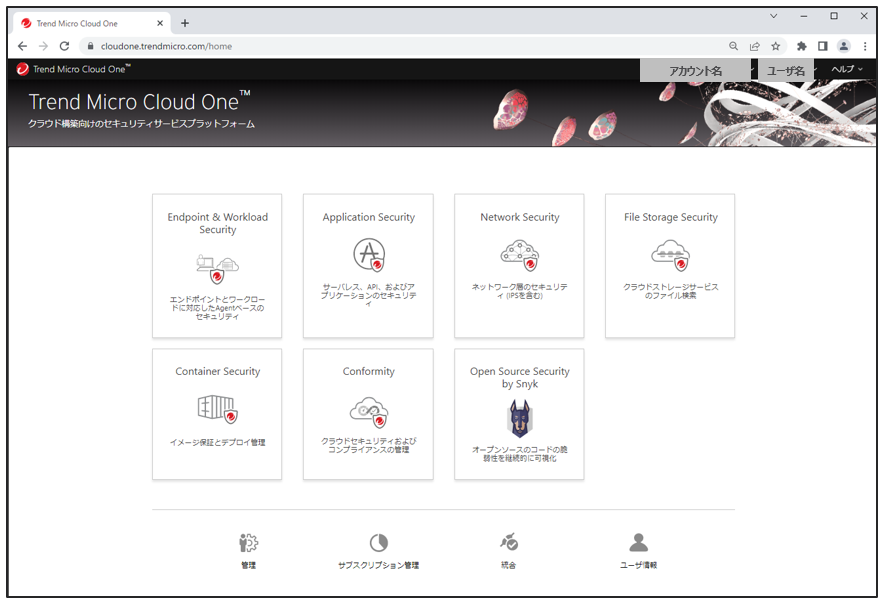Click the サブスクリプション管理 pie chart icon
Screen dimensions: 883x602
coord(378,543)
